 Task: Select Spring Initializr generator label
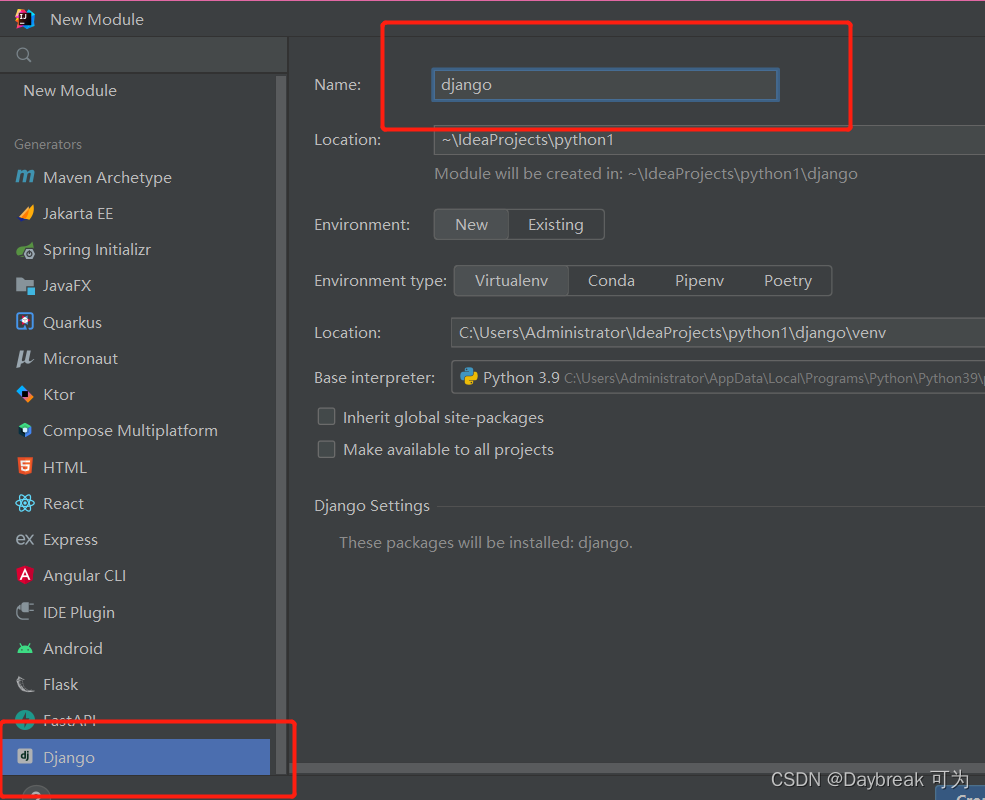click(x=97, y=250)
